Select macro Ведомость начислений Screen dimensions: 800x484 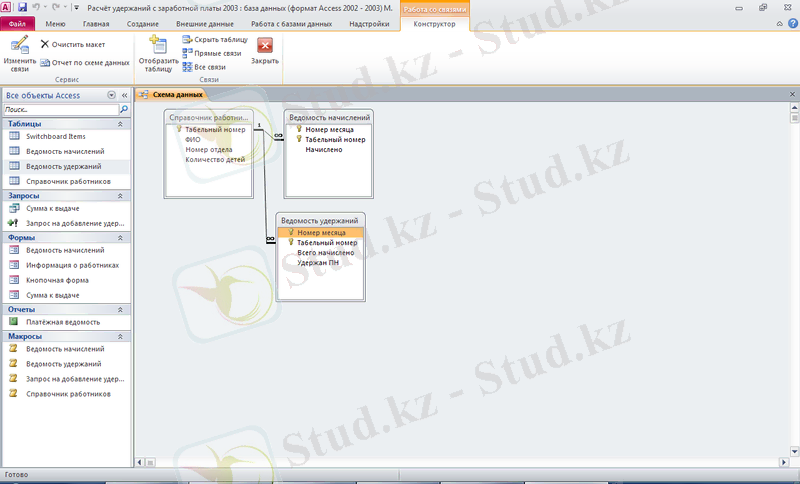[66, 349]
